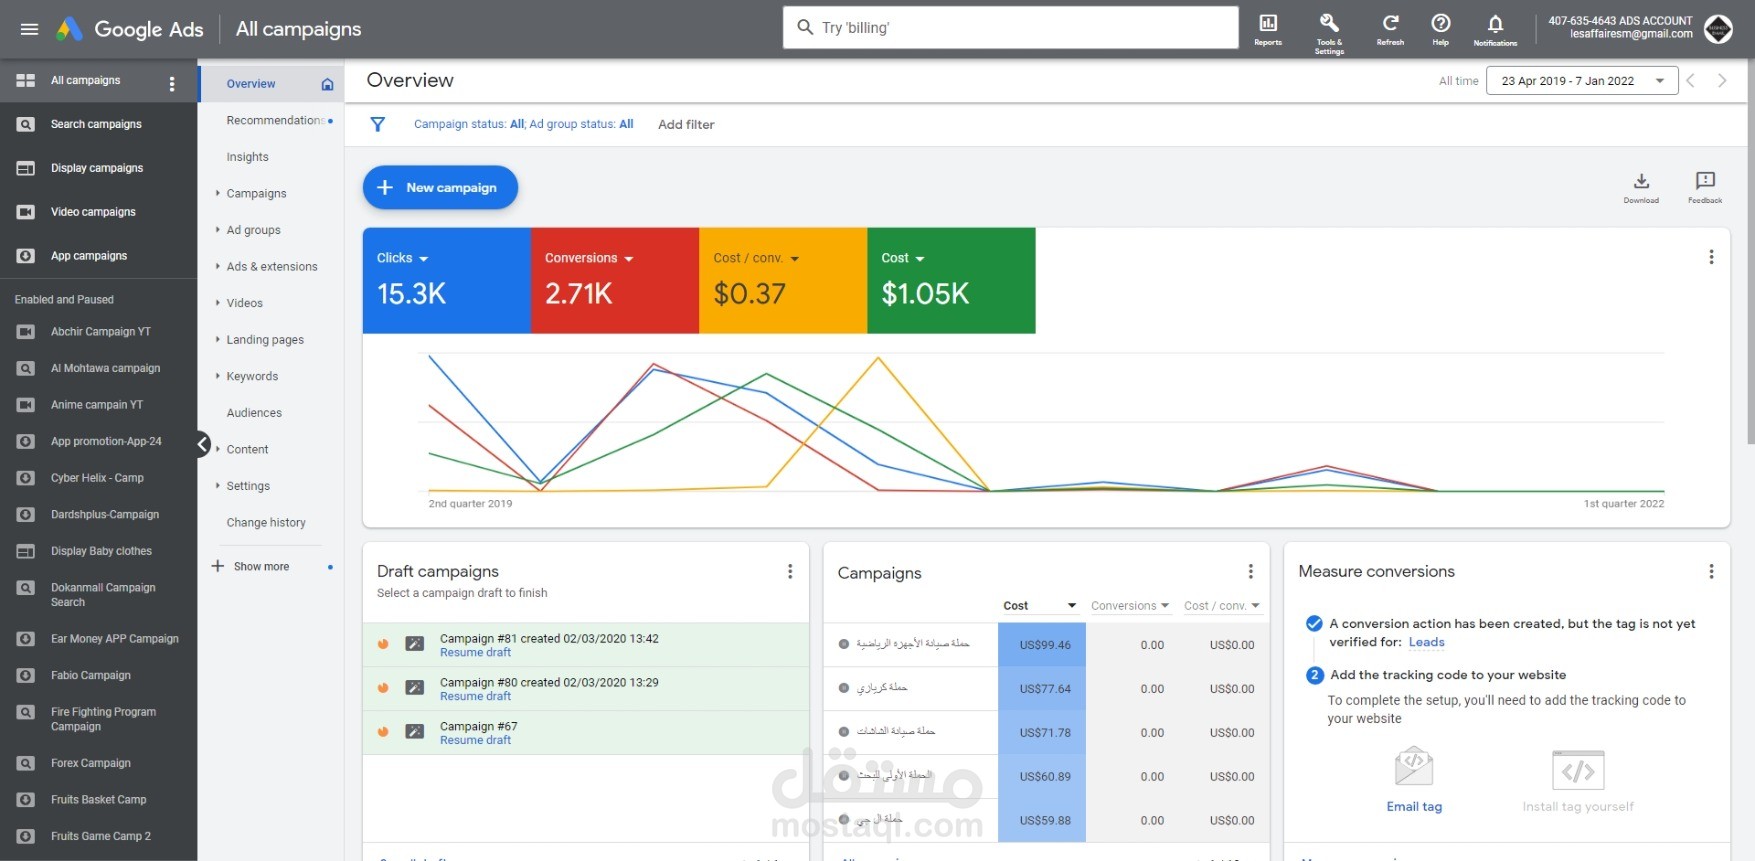Screen dimensions: 1755x861
Task: Click the Refresh icon
Action: tap(1390, 29)
